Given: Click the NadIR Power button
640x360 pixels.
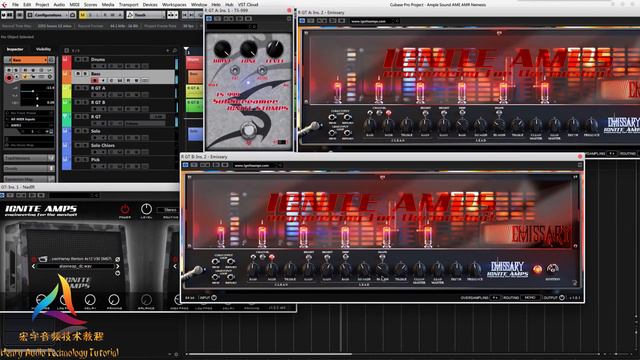Looking at the screenshot, I should (125, 210).
